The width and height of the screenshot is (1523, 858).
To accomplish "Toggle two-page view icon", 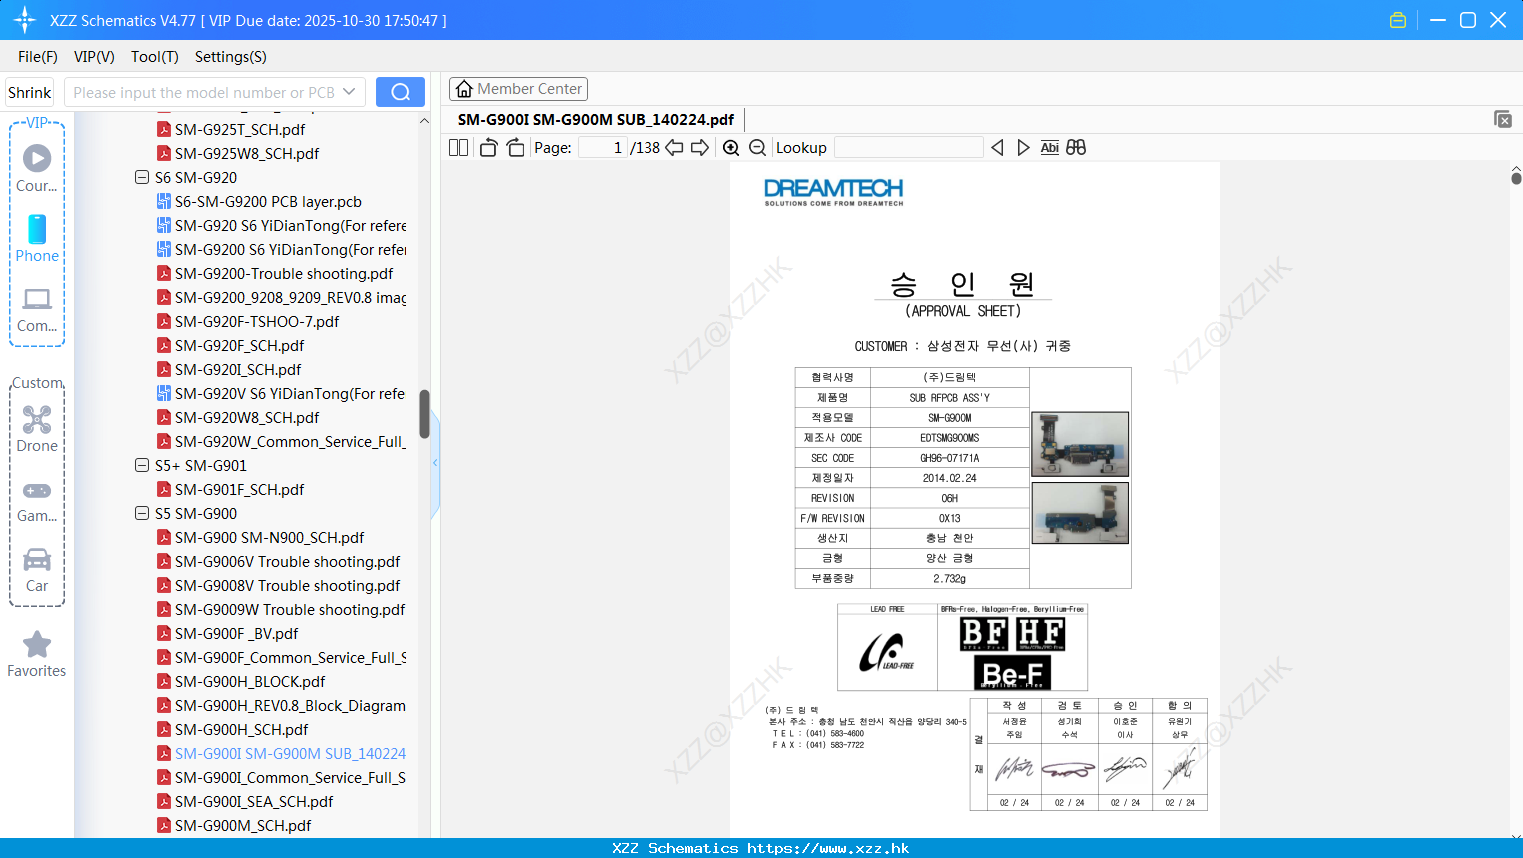I will pos(458,147).
